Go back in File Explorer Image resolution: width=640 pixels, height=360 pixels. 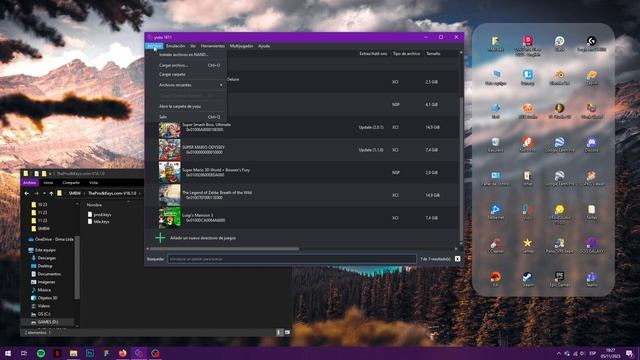pyautogui.click(x=27, y=193)
